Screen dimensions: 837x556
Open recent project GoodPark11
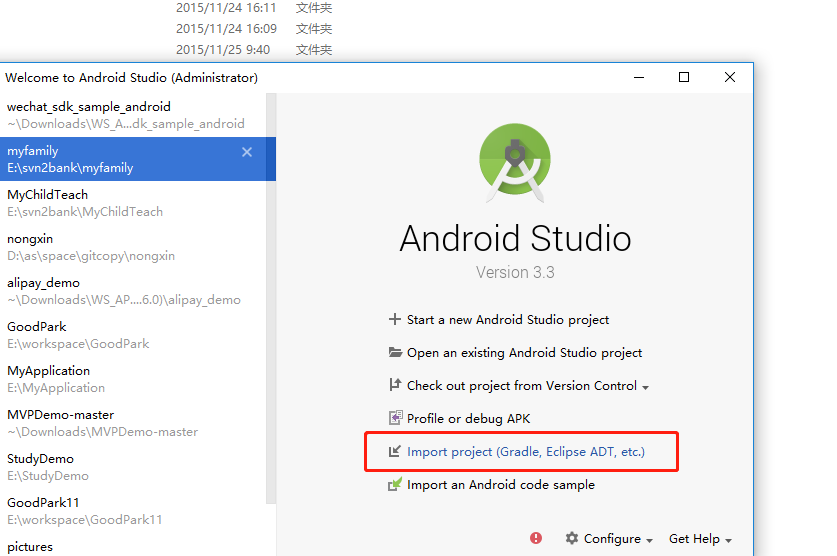point(133,511)
